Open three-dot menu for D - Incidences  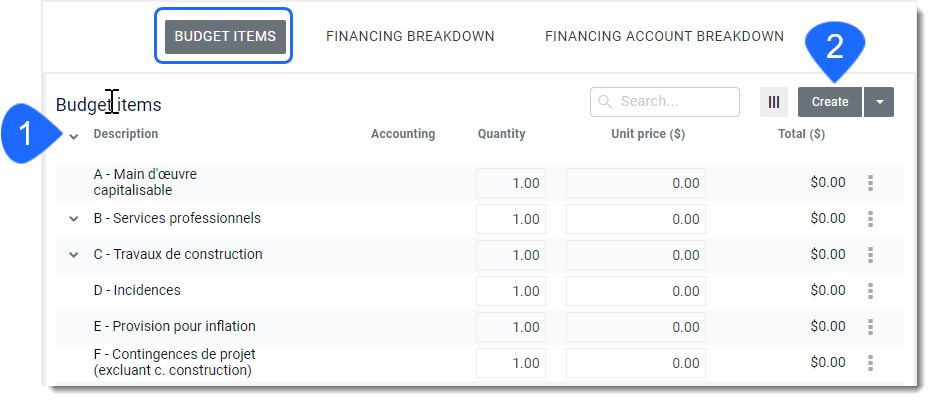coord(870,291)
